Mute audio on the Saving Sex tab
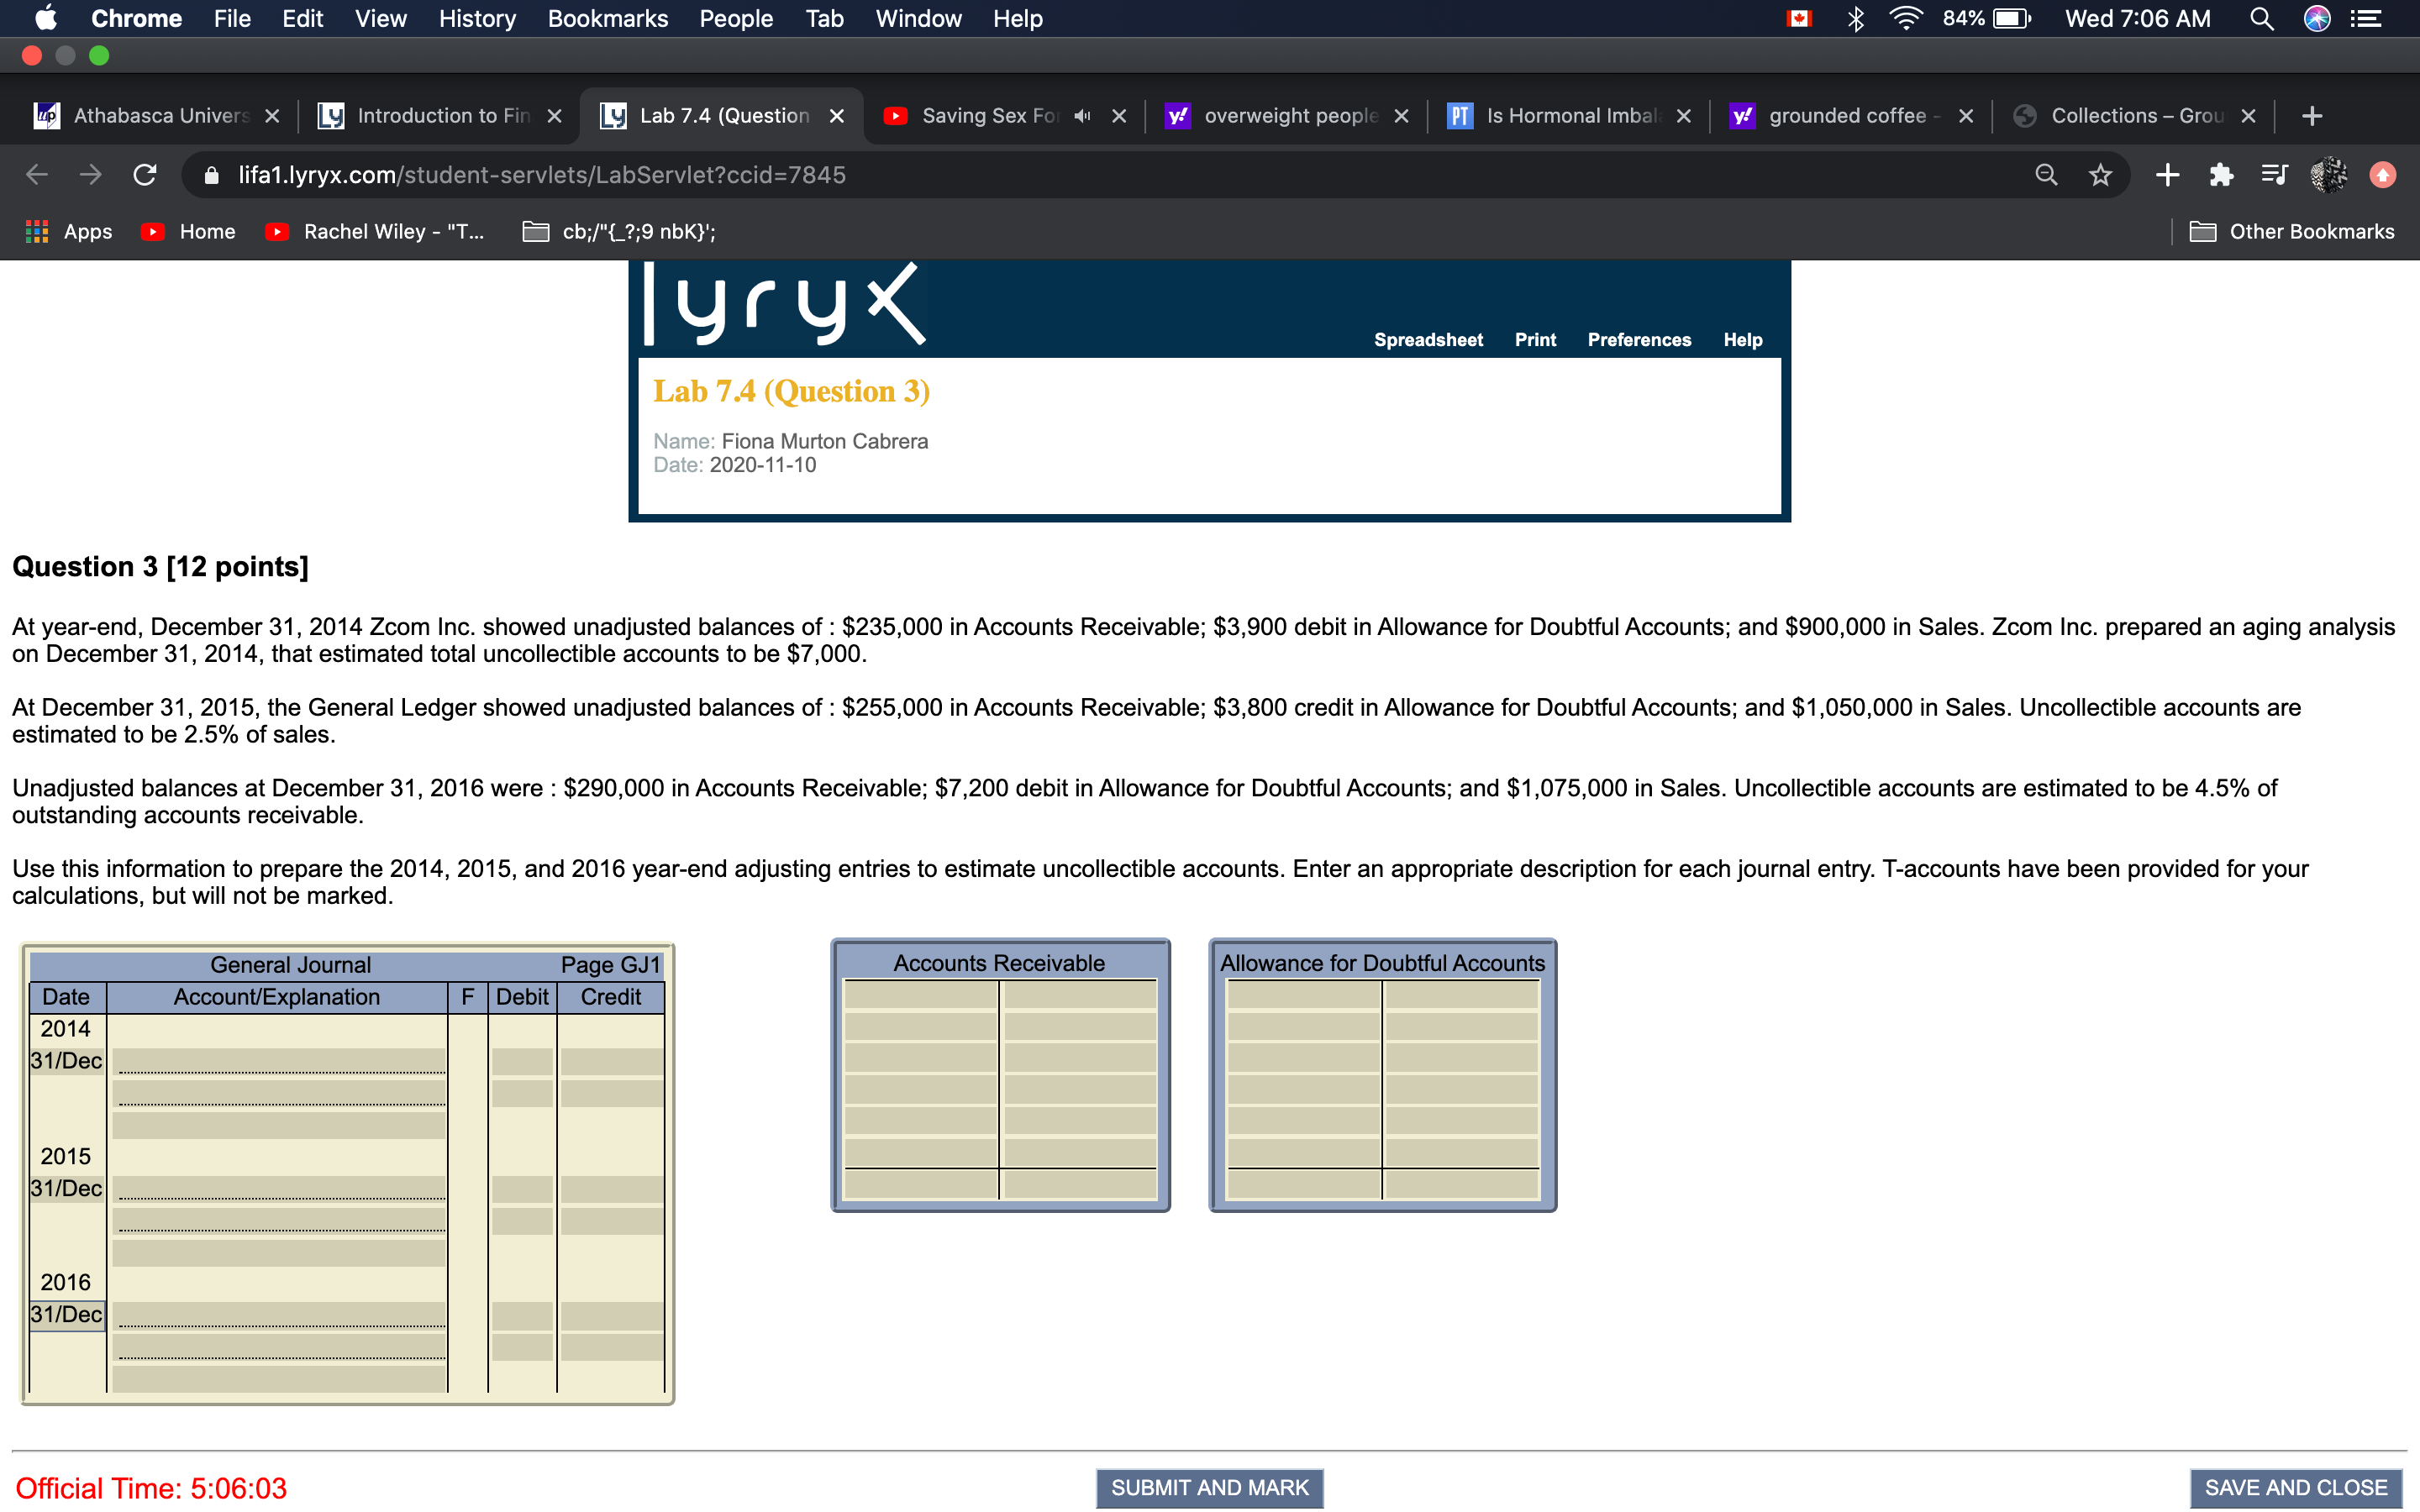The width and height of the screenshot is (2420, 1512). point(1082,115)
